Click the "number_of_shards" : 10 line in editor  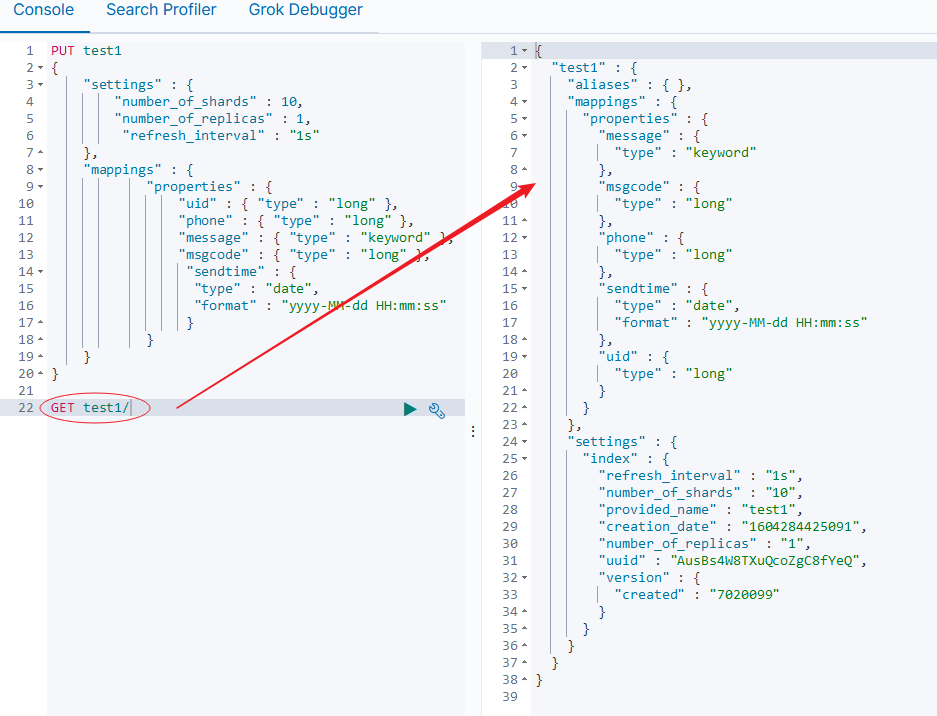tap(209, 102)
